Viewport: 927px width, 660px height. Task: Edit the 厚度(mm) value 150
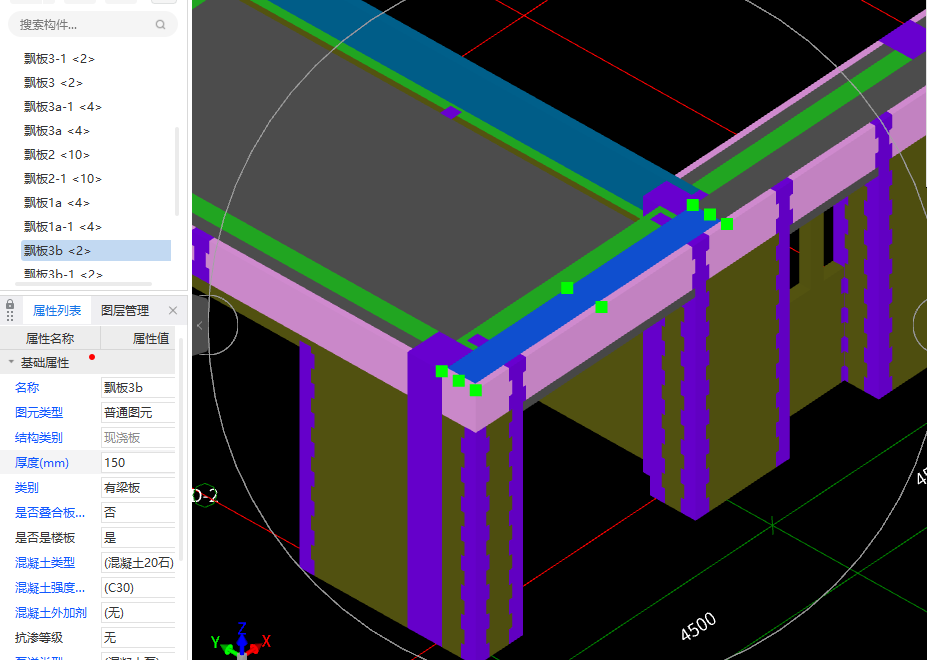[x=138, y=462]
